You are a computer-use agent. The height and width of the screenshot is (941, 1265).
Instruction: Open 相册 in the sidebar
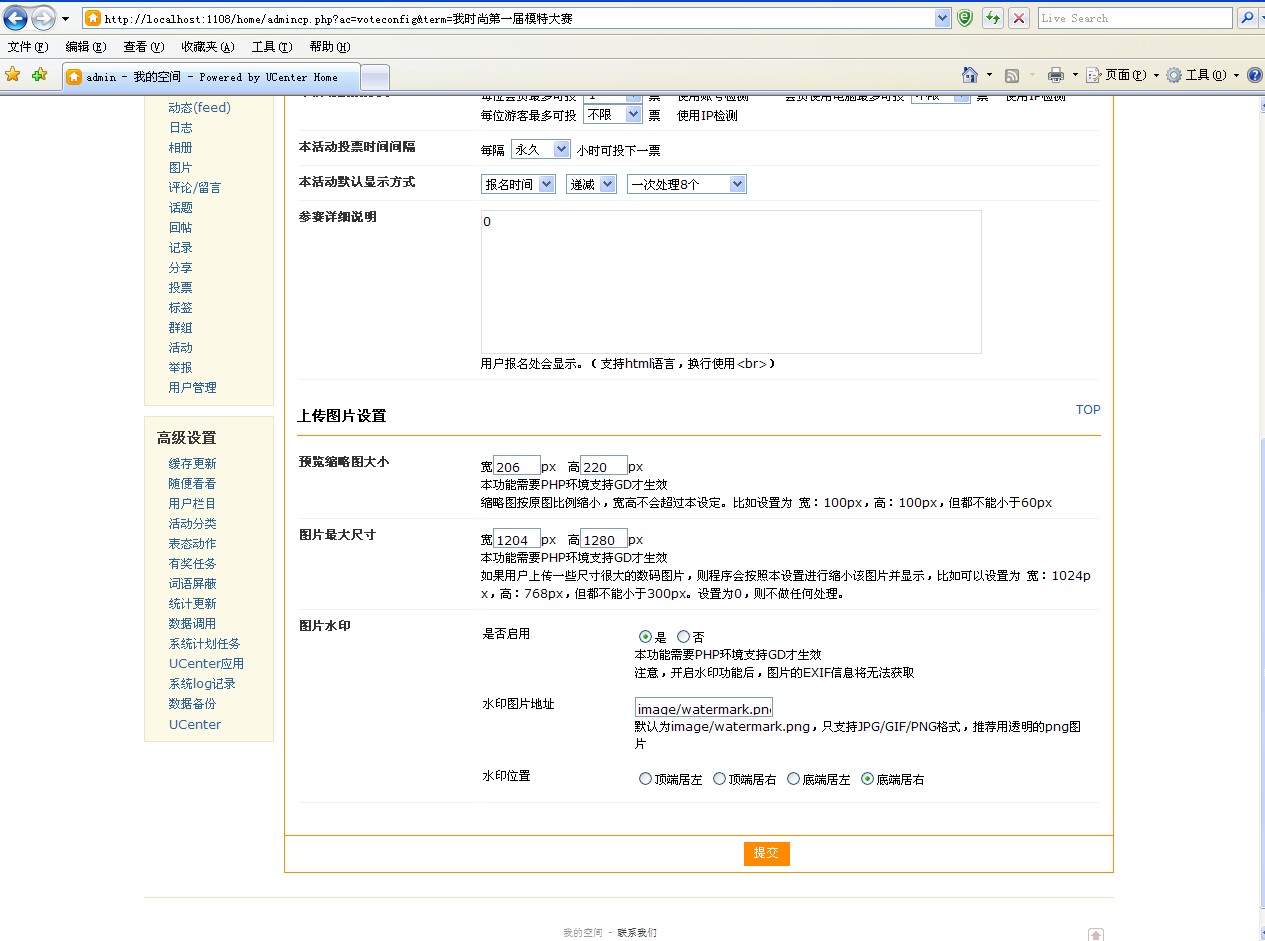pos(180,148)
